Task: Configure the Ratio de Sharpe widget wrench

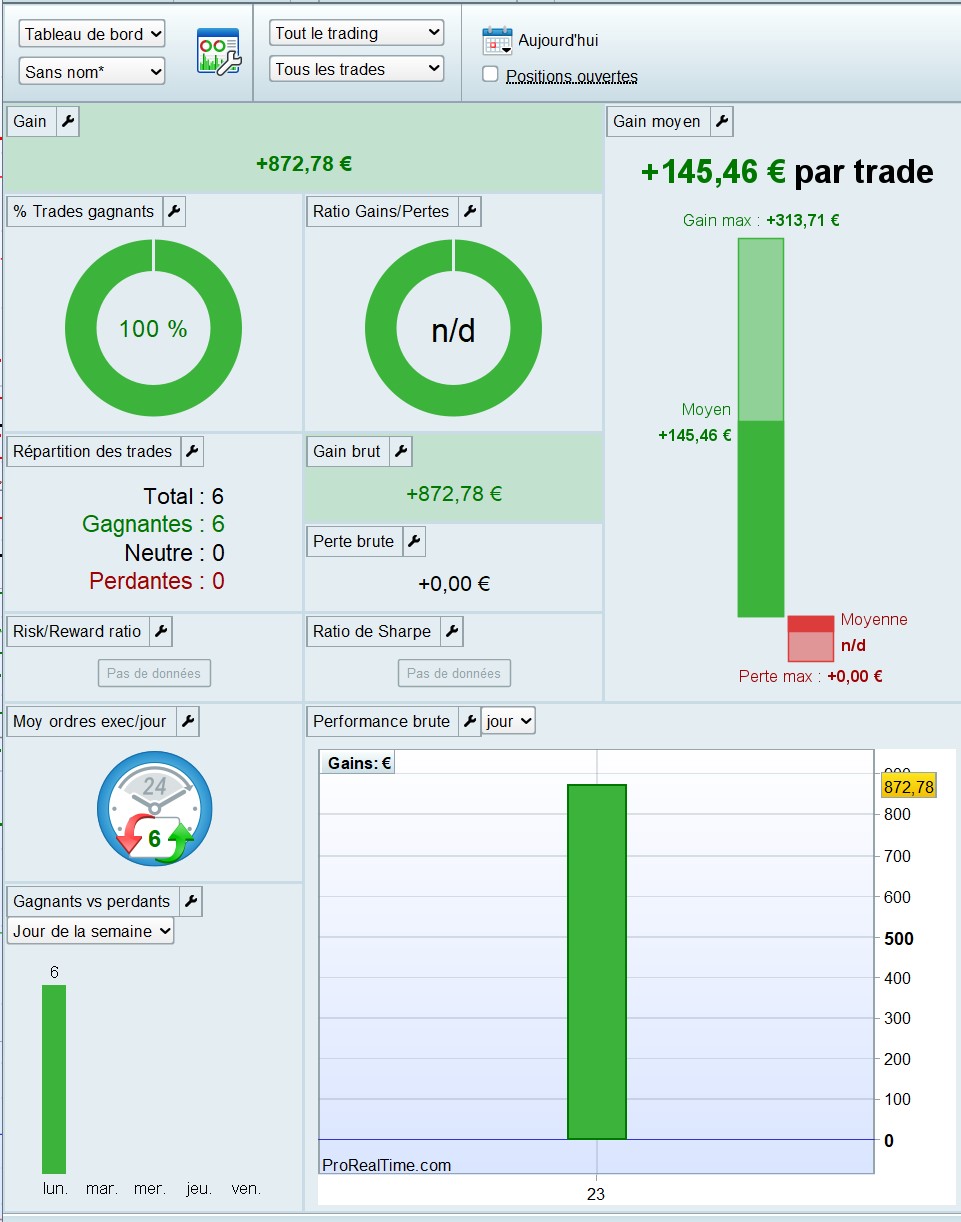Action: tap(452, 631)
